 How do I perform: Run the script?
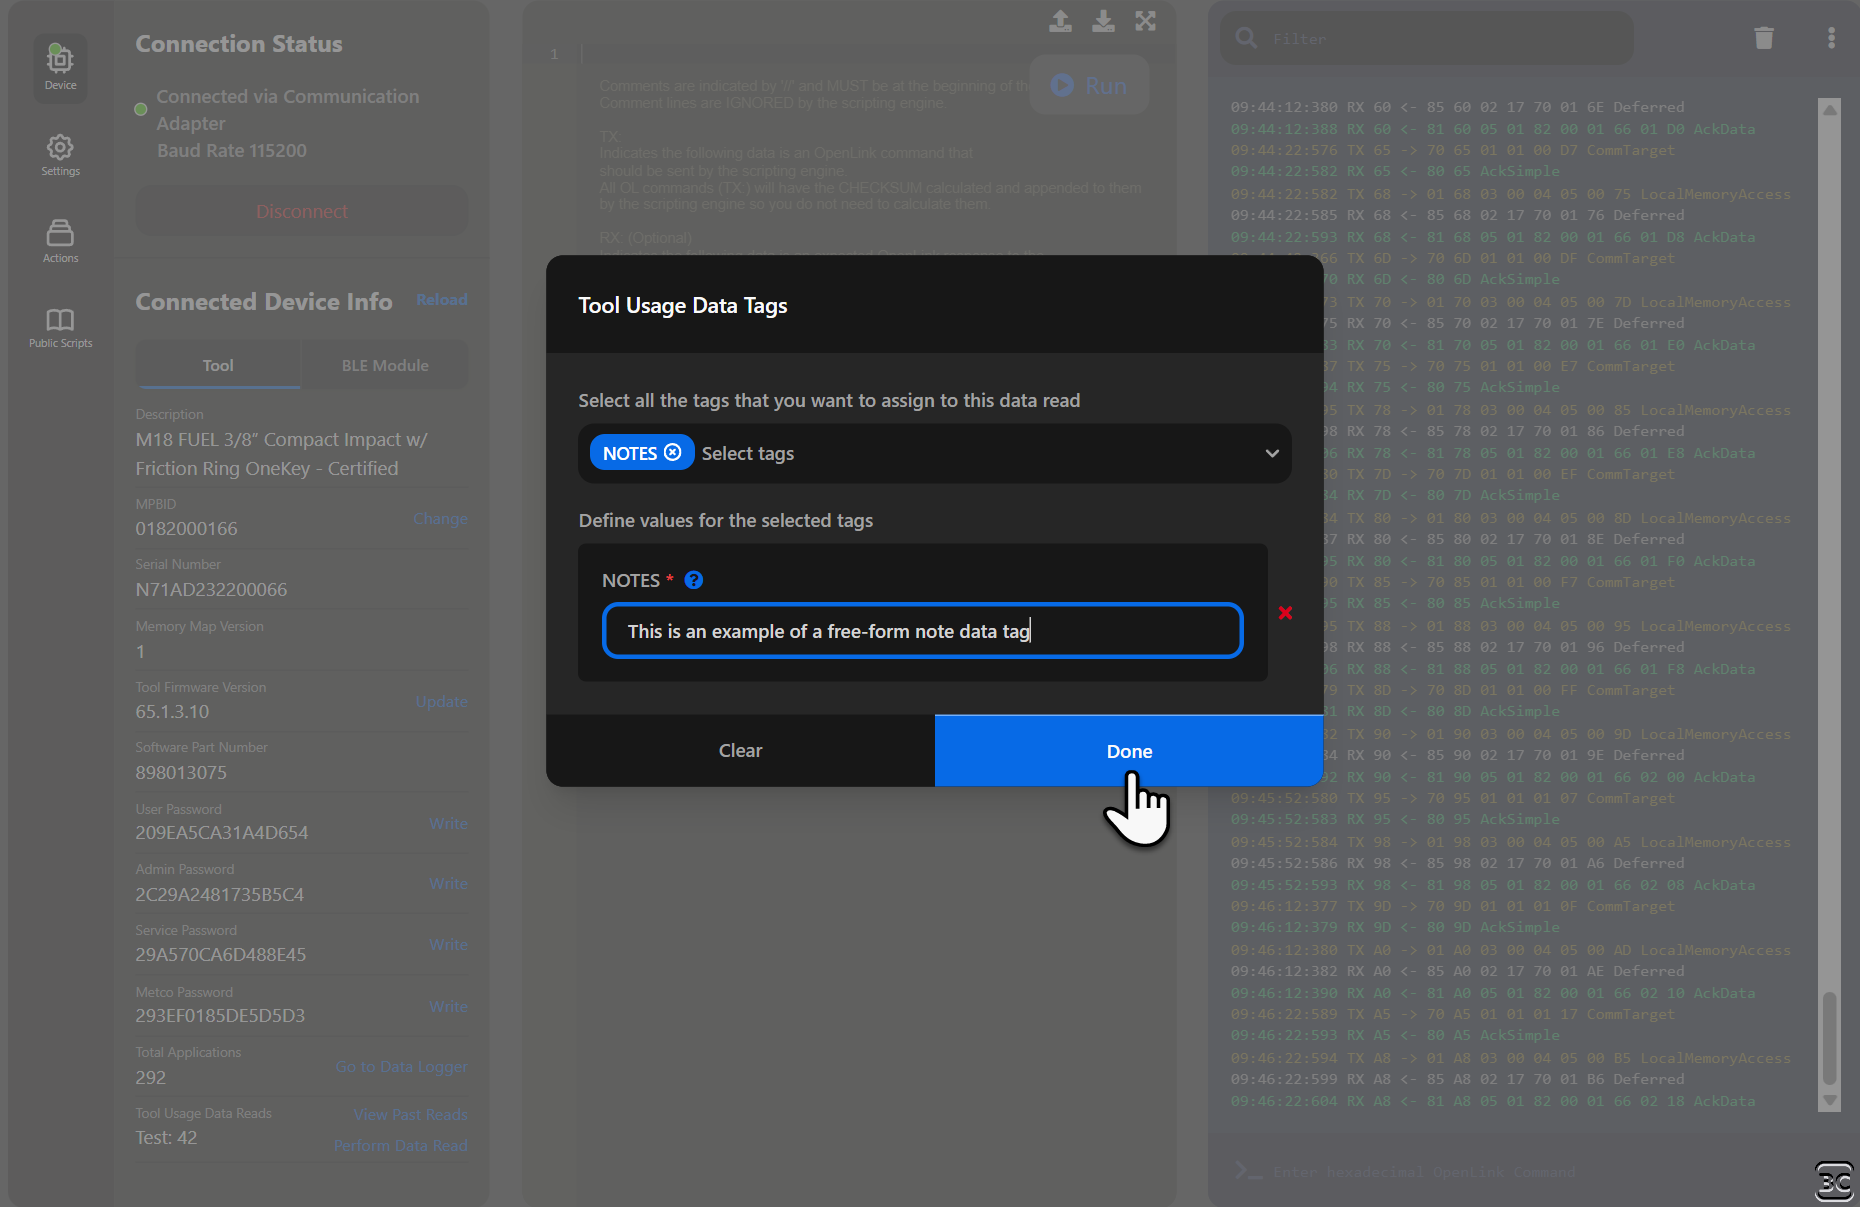click(x=1089, y=85)
